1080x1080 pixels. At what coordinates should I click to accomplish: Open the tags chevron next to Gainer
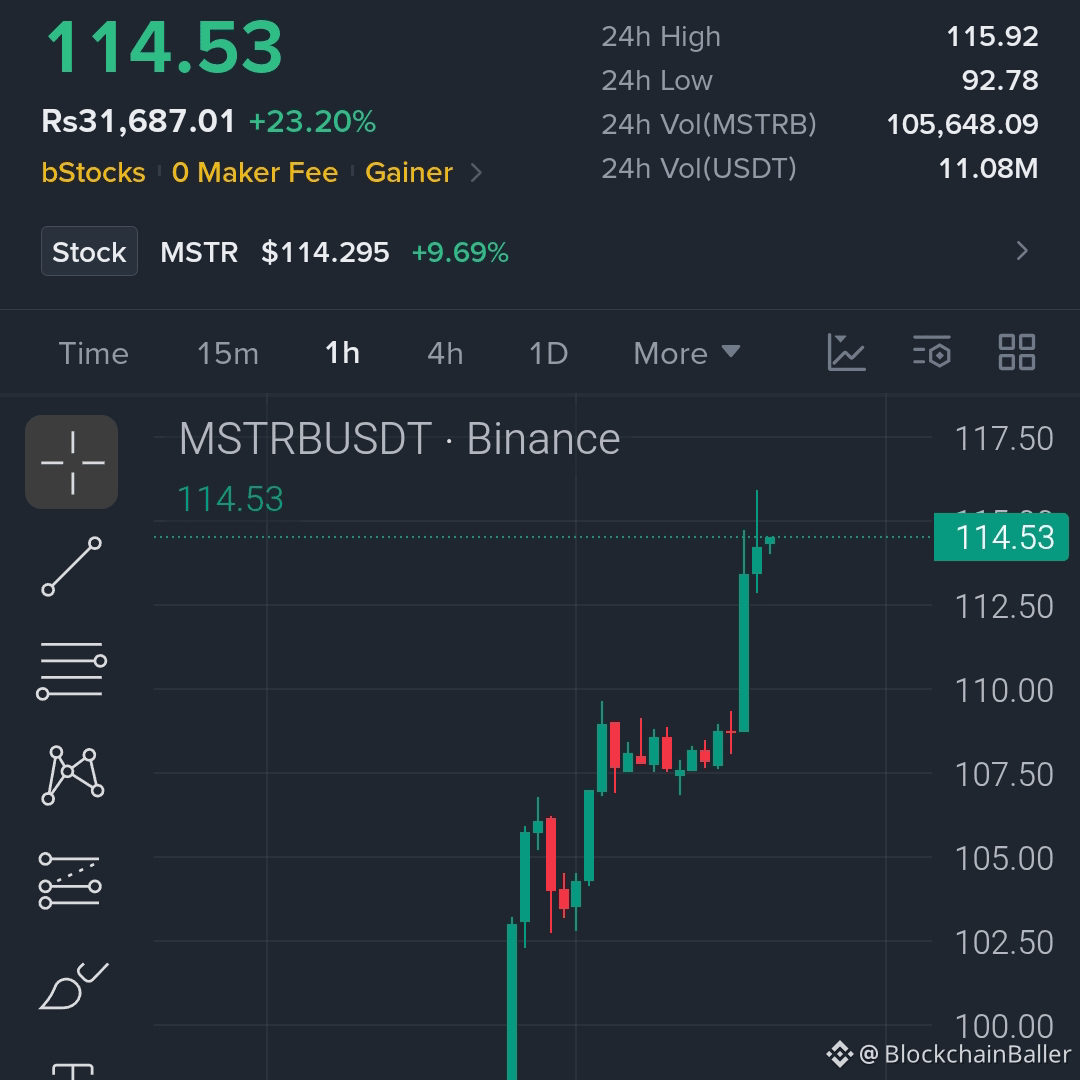click(x=476, y=172)
